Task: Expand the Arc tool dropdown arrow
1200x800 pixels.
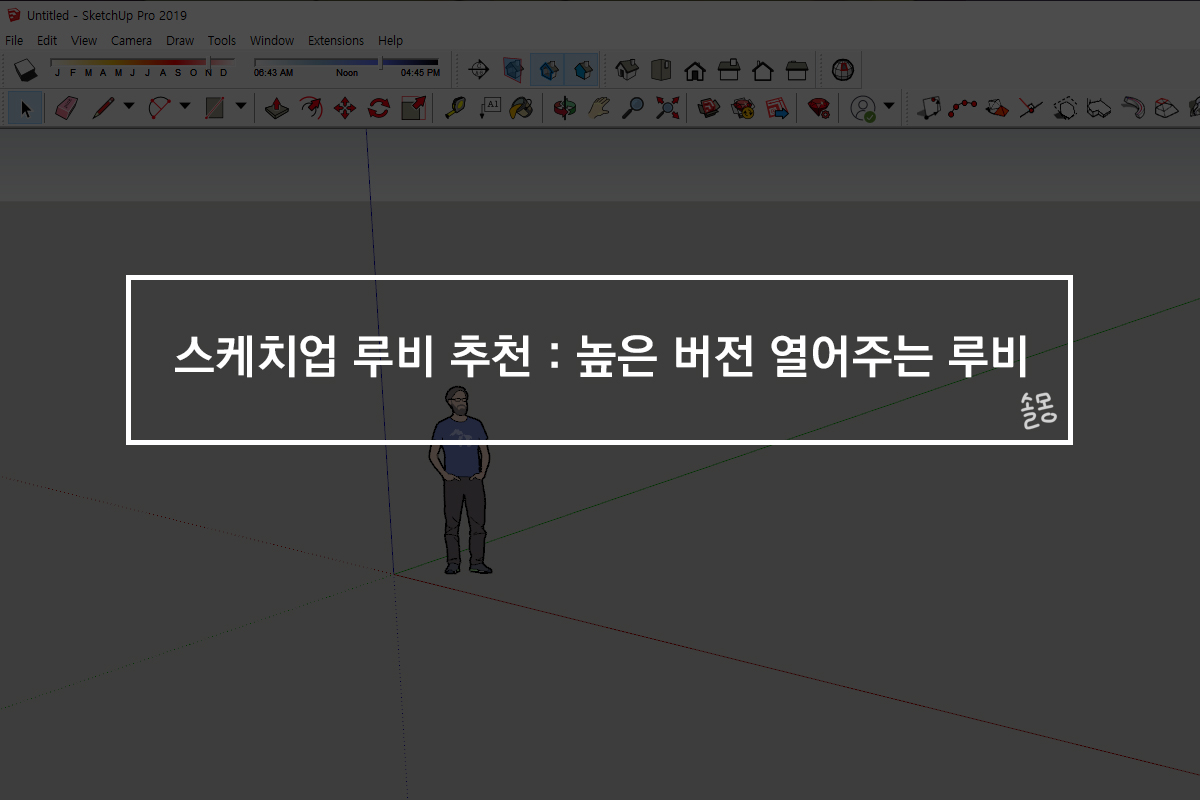Action: (x=184, y=105)
